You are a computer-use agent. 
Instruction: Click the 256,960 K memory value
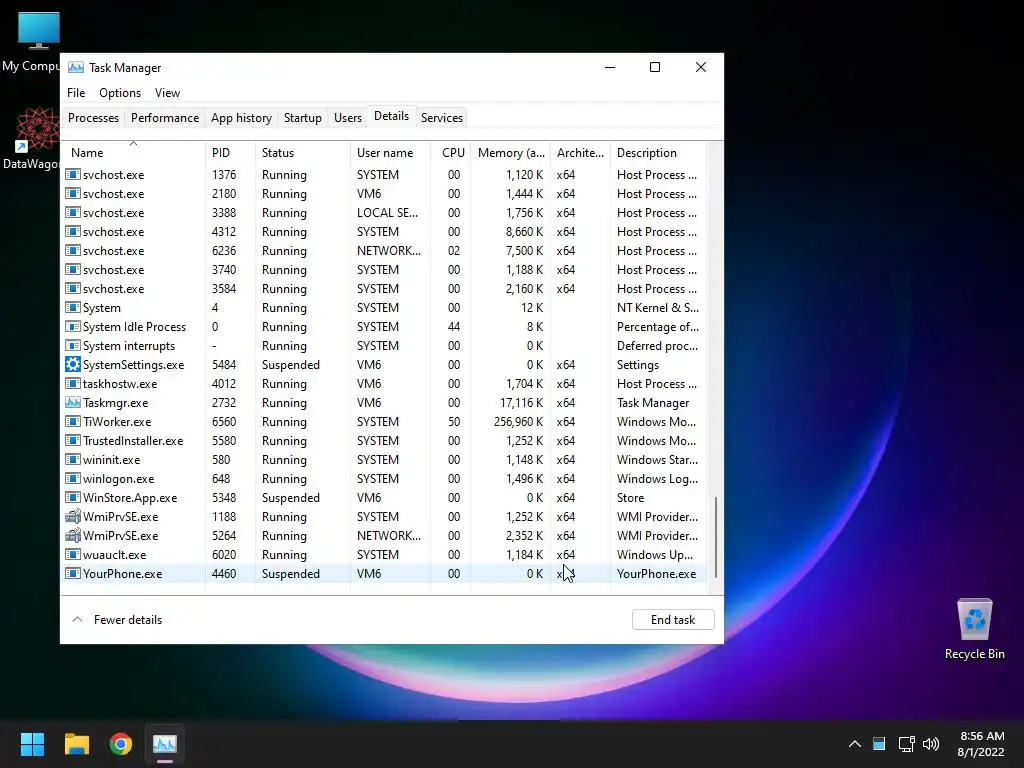pyautogui.click(x=519, y=421)
